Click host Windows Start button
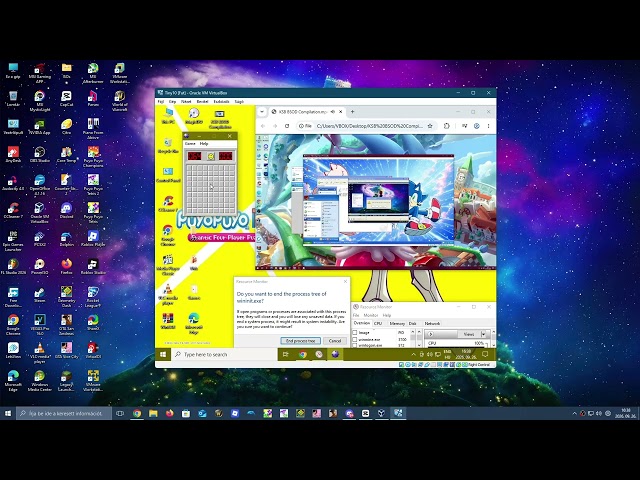Viewport: 640px width, 480px height. pos(8,413)
